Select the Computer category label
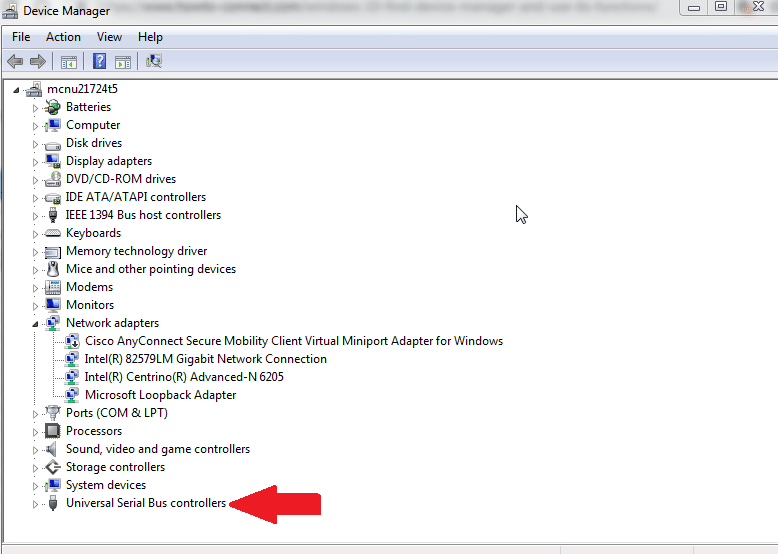The height and width of the screenshot is (554, 778). (93, 125)
